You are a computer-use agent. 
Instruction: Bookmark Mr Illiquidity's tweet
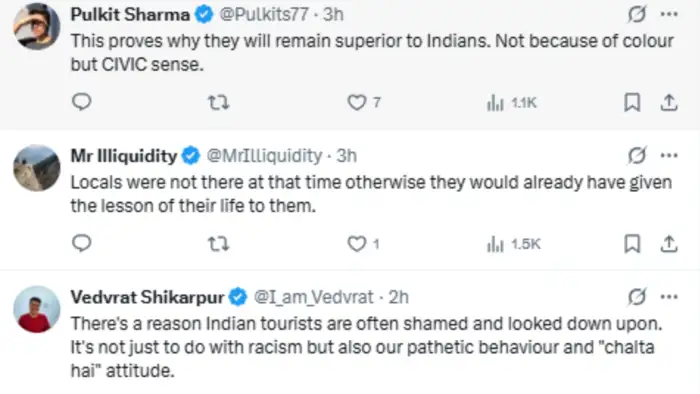click(x=632, y=244)
